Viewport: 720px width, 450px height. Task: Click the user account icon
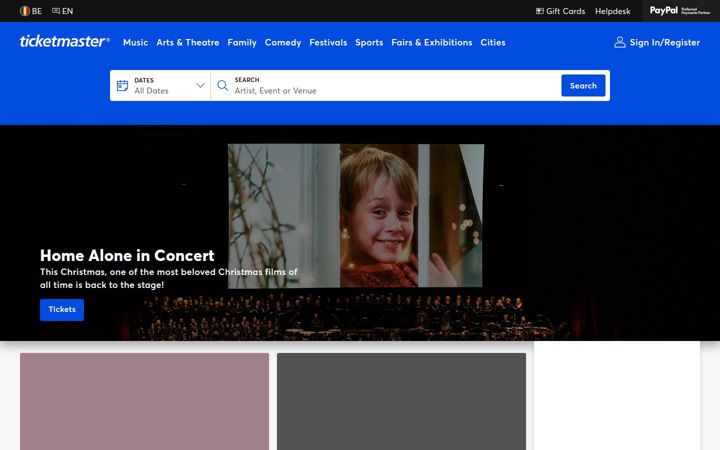(619, 42)
